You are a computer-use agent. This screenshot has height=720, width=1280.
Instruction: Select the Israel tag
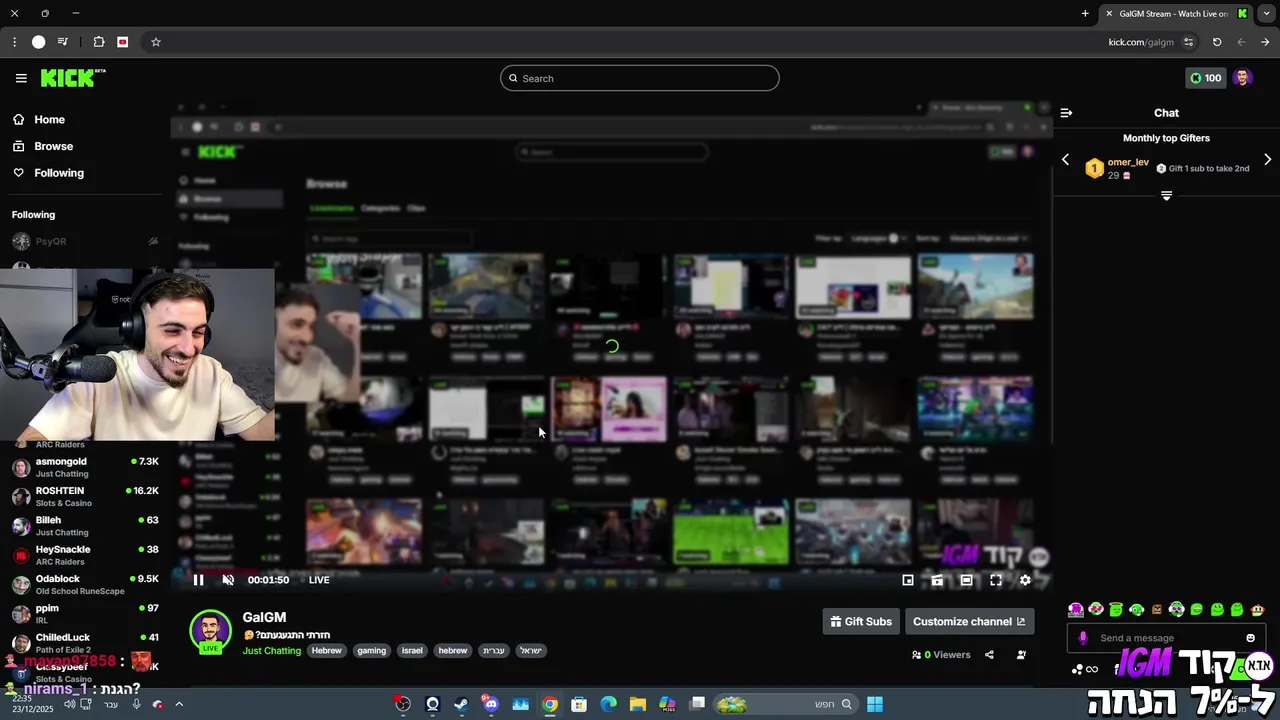click(x=412, y=651)
